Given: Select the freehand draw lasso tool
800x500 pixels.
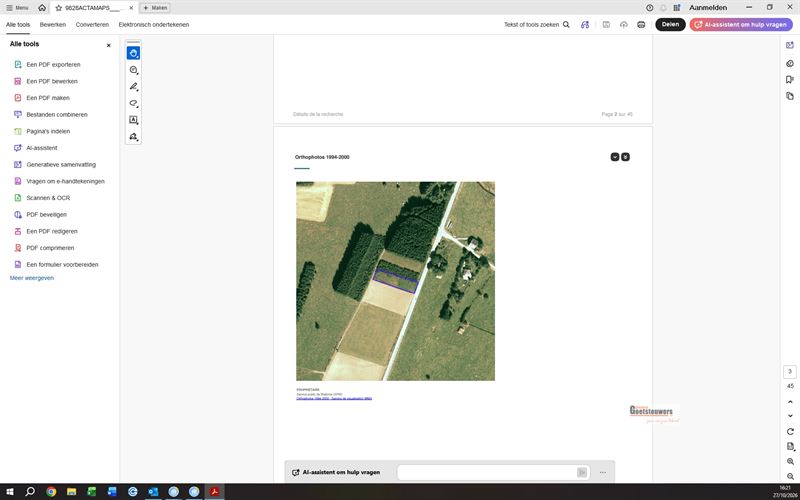Looking at the screenshot, I should pos(133,103).
